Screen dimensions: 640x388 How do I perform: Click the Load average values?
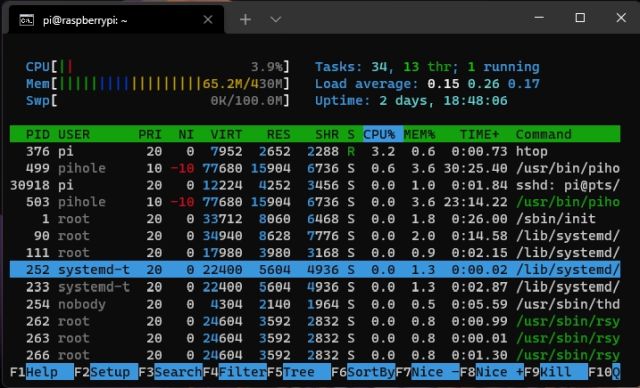pos(483,84)
